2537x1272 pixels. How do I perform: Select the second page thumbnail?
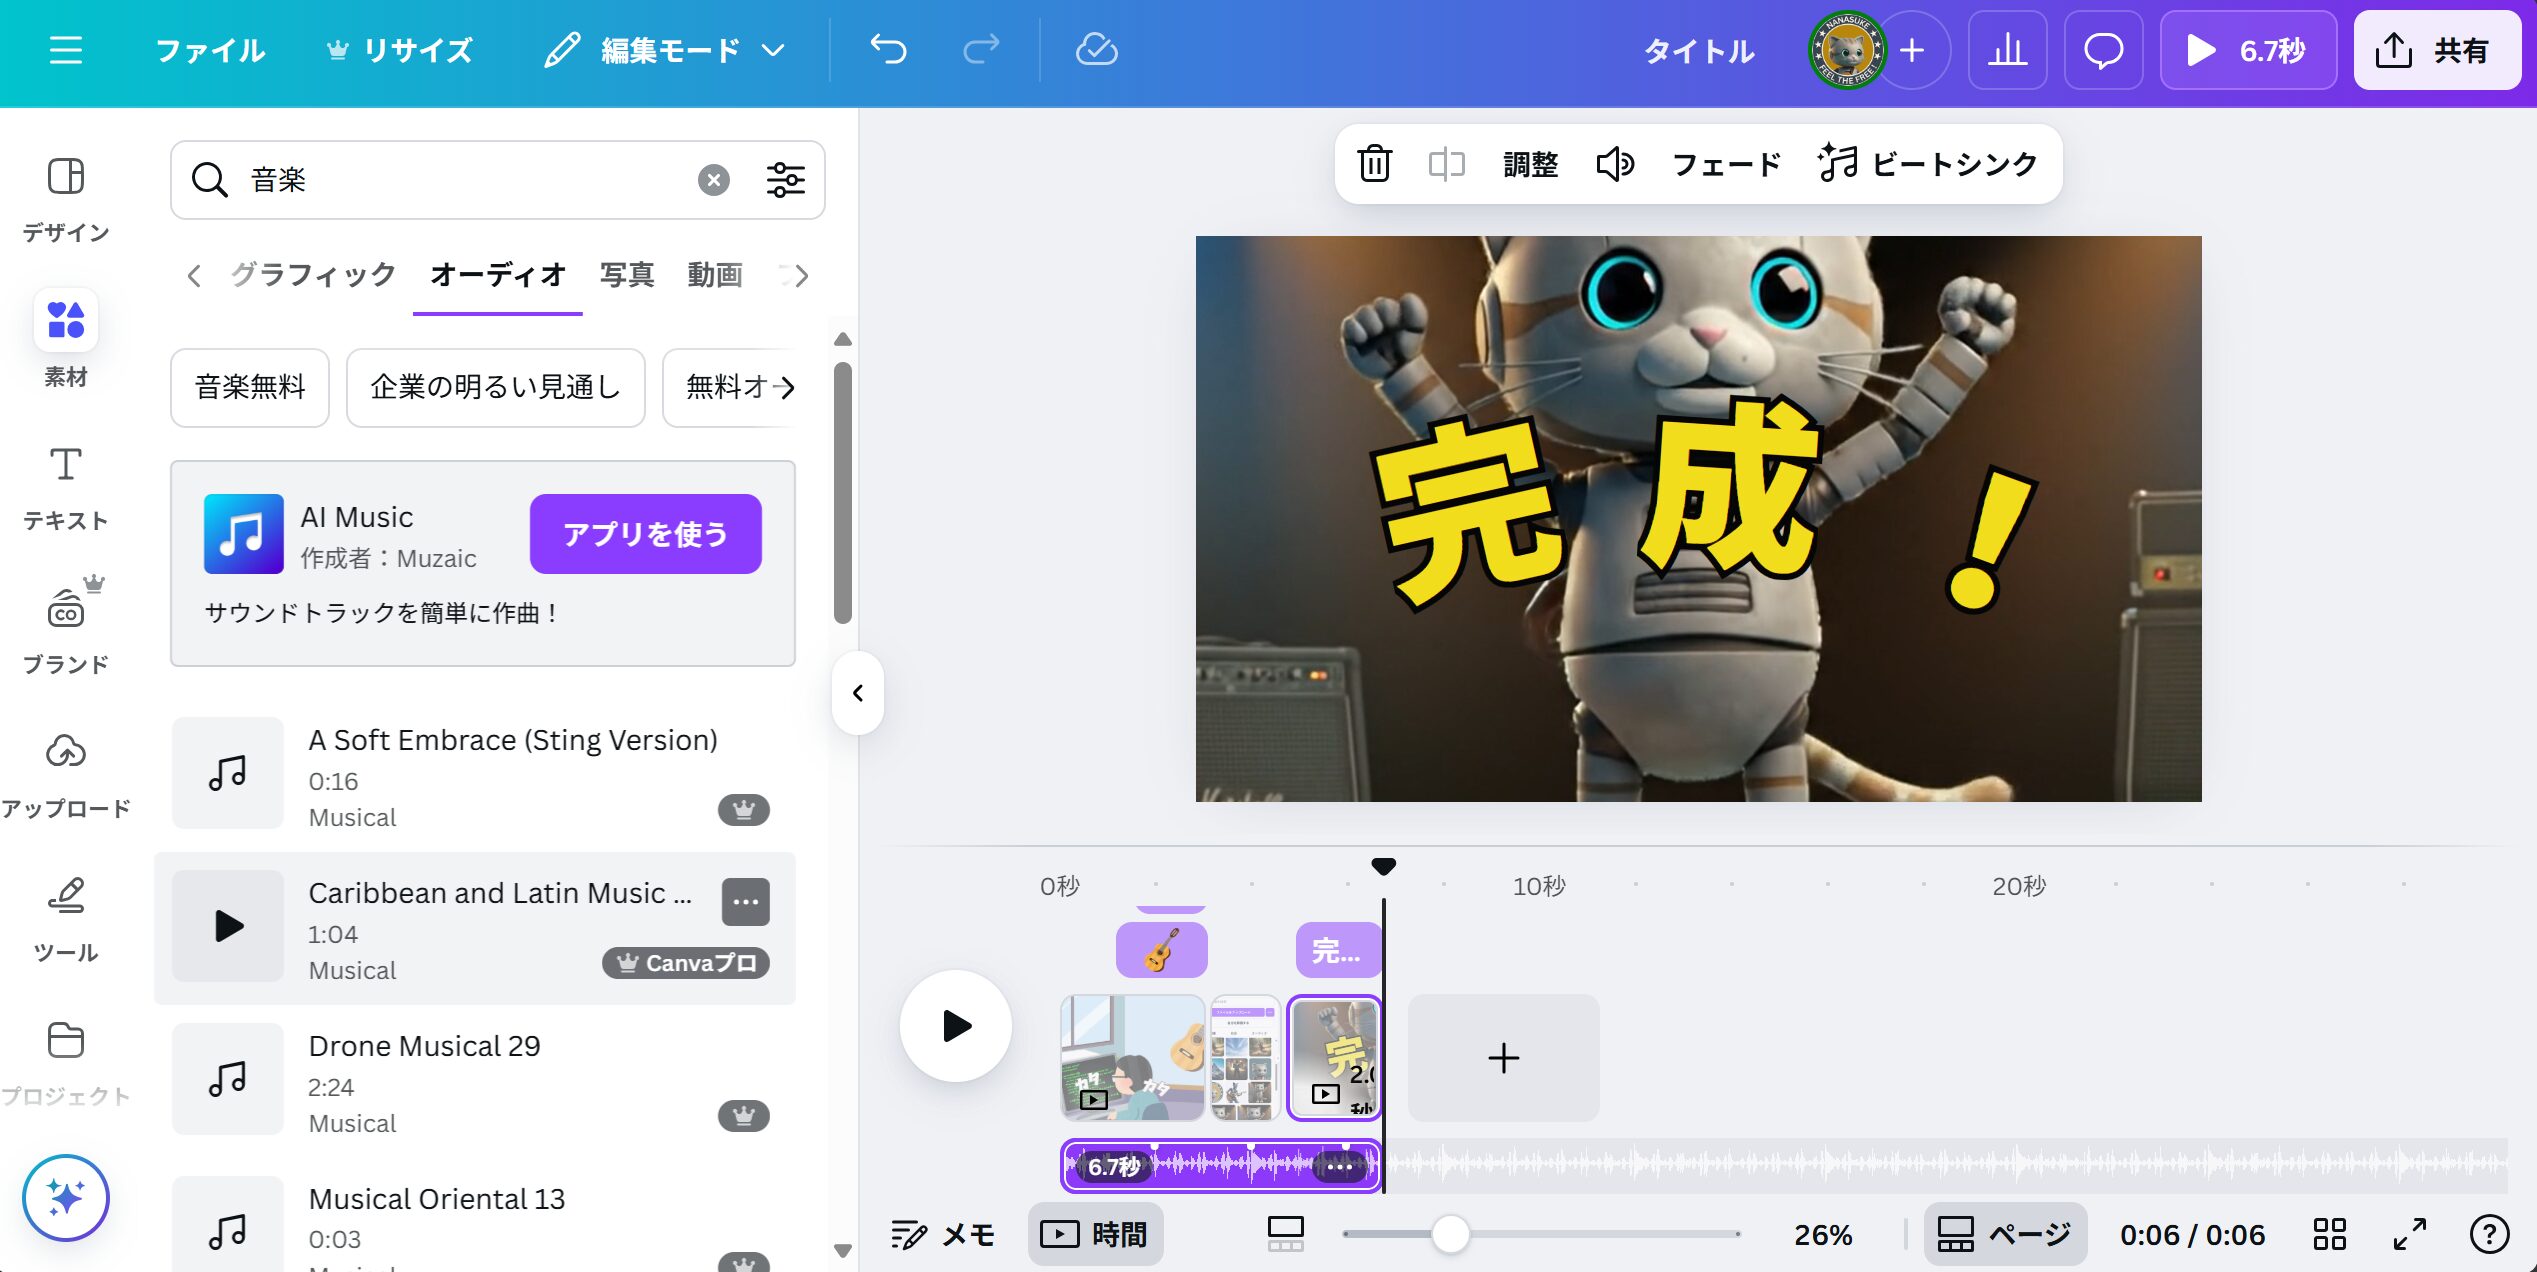[1245, 1057]
